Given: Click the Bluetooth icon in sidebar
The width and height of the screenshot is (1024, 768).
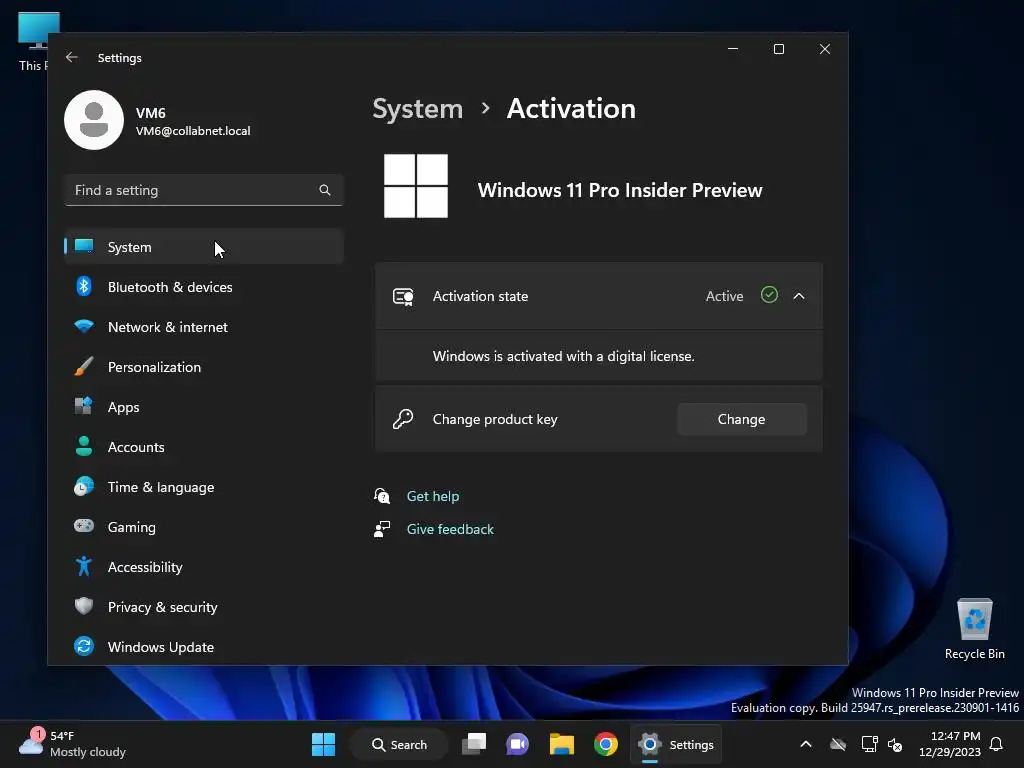Looking at the screenshot, I should click(x=84, y=287).
